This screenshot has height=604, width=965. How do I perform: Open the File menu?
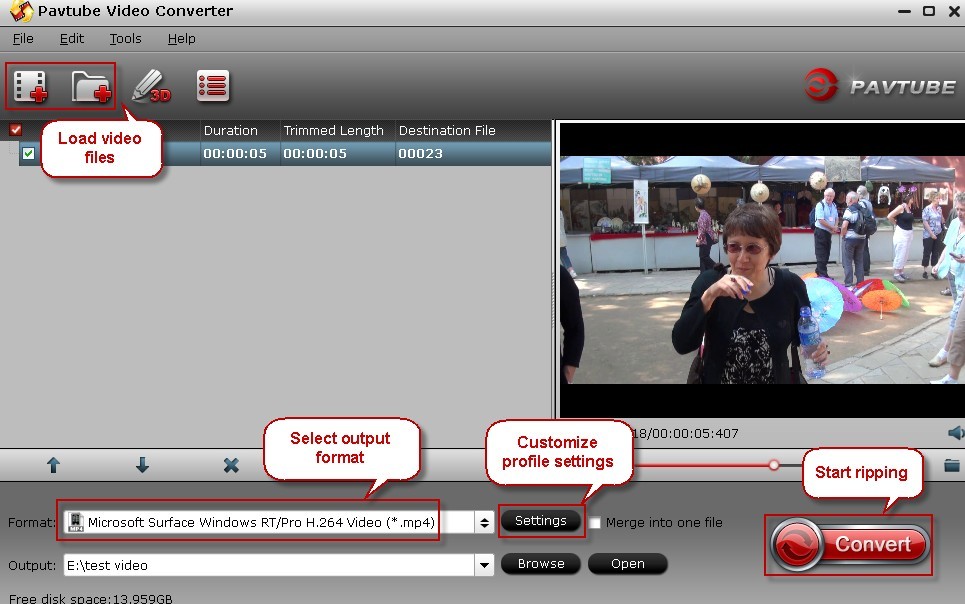tap(23, 38)
